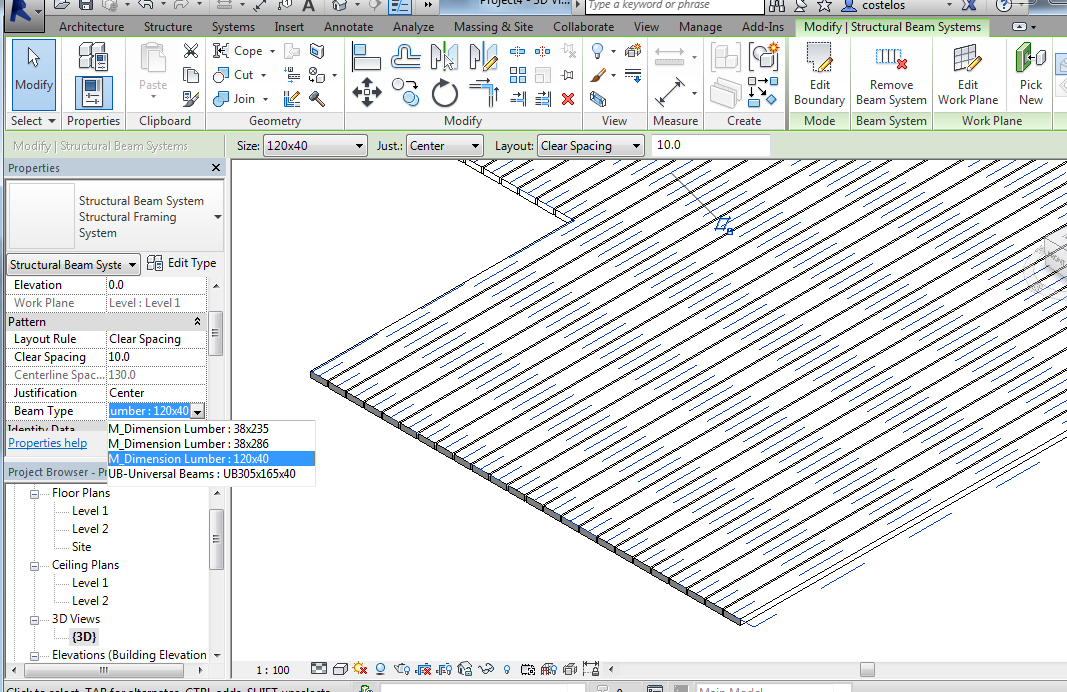
Task: Choose M_Dimension Lumber : 38x286 from list
Action: tap(188, 443)
